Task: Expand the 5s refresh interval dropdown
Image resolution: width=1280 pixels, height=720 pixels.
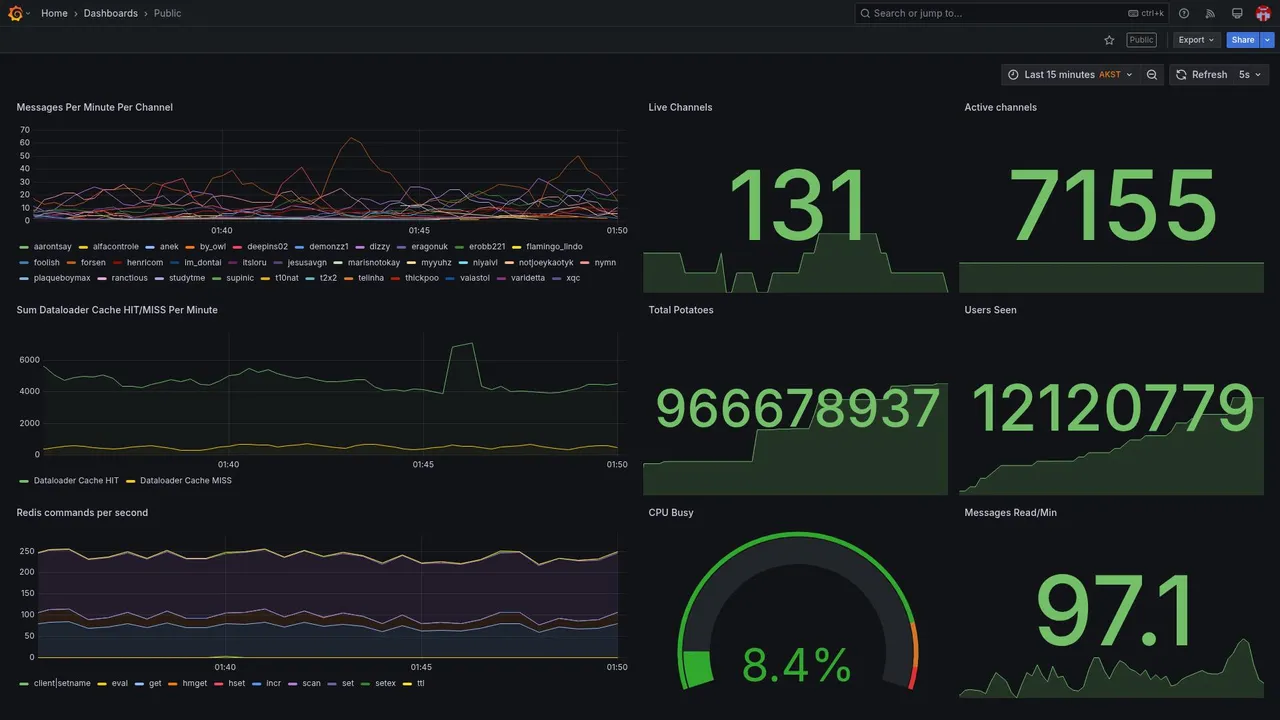Action: [1250, 75]
